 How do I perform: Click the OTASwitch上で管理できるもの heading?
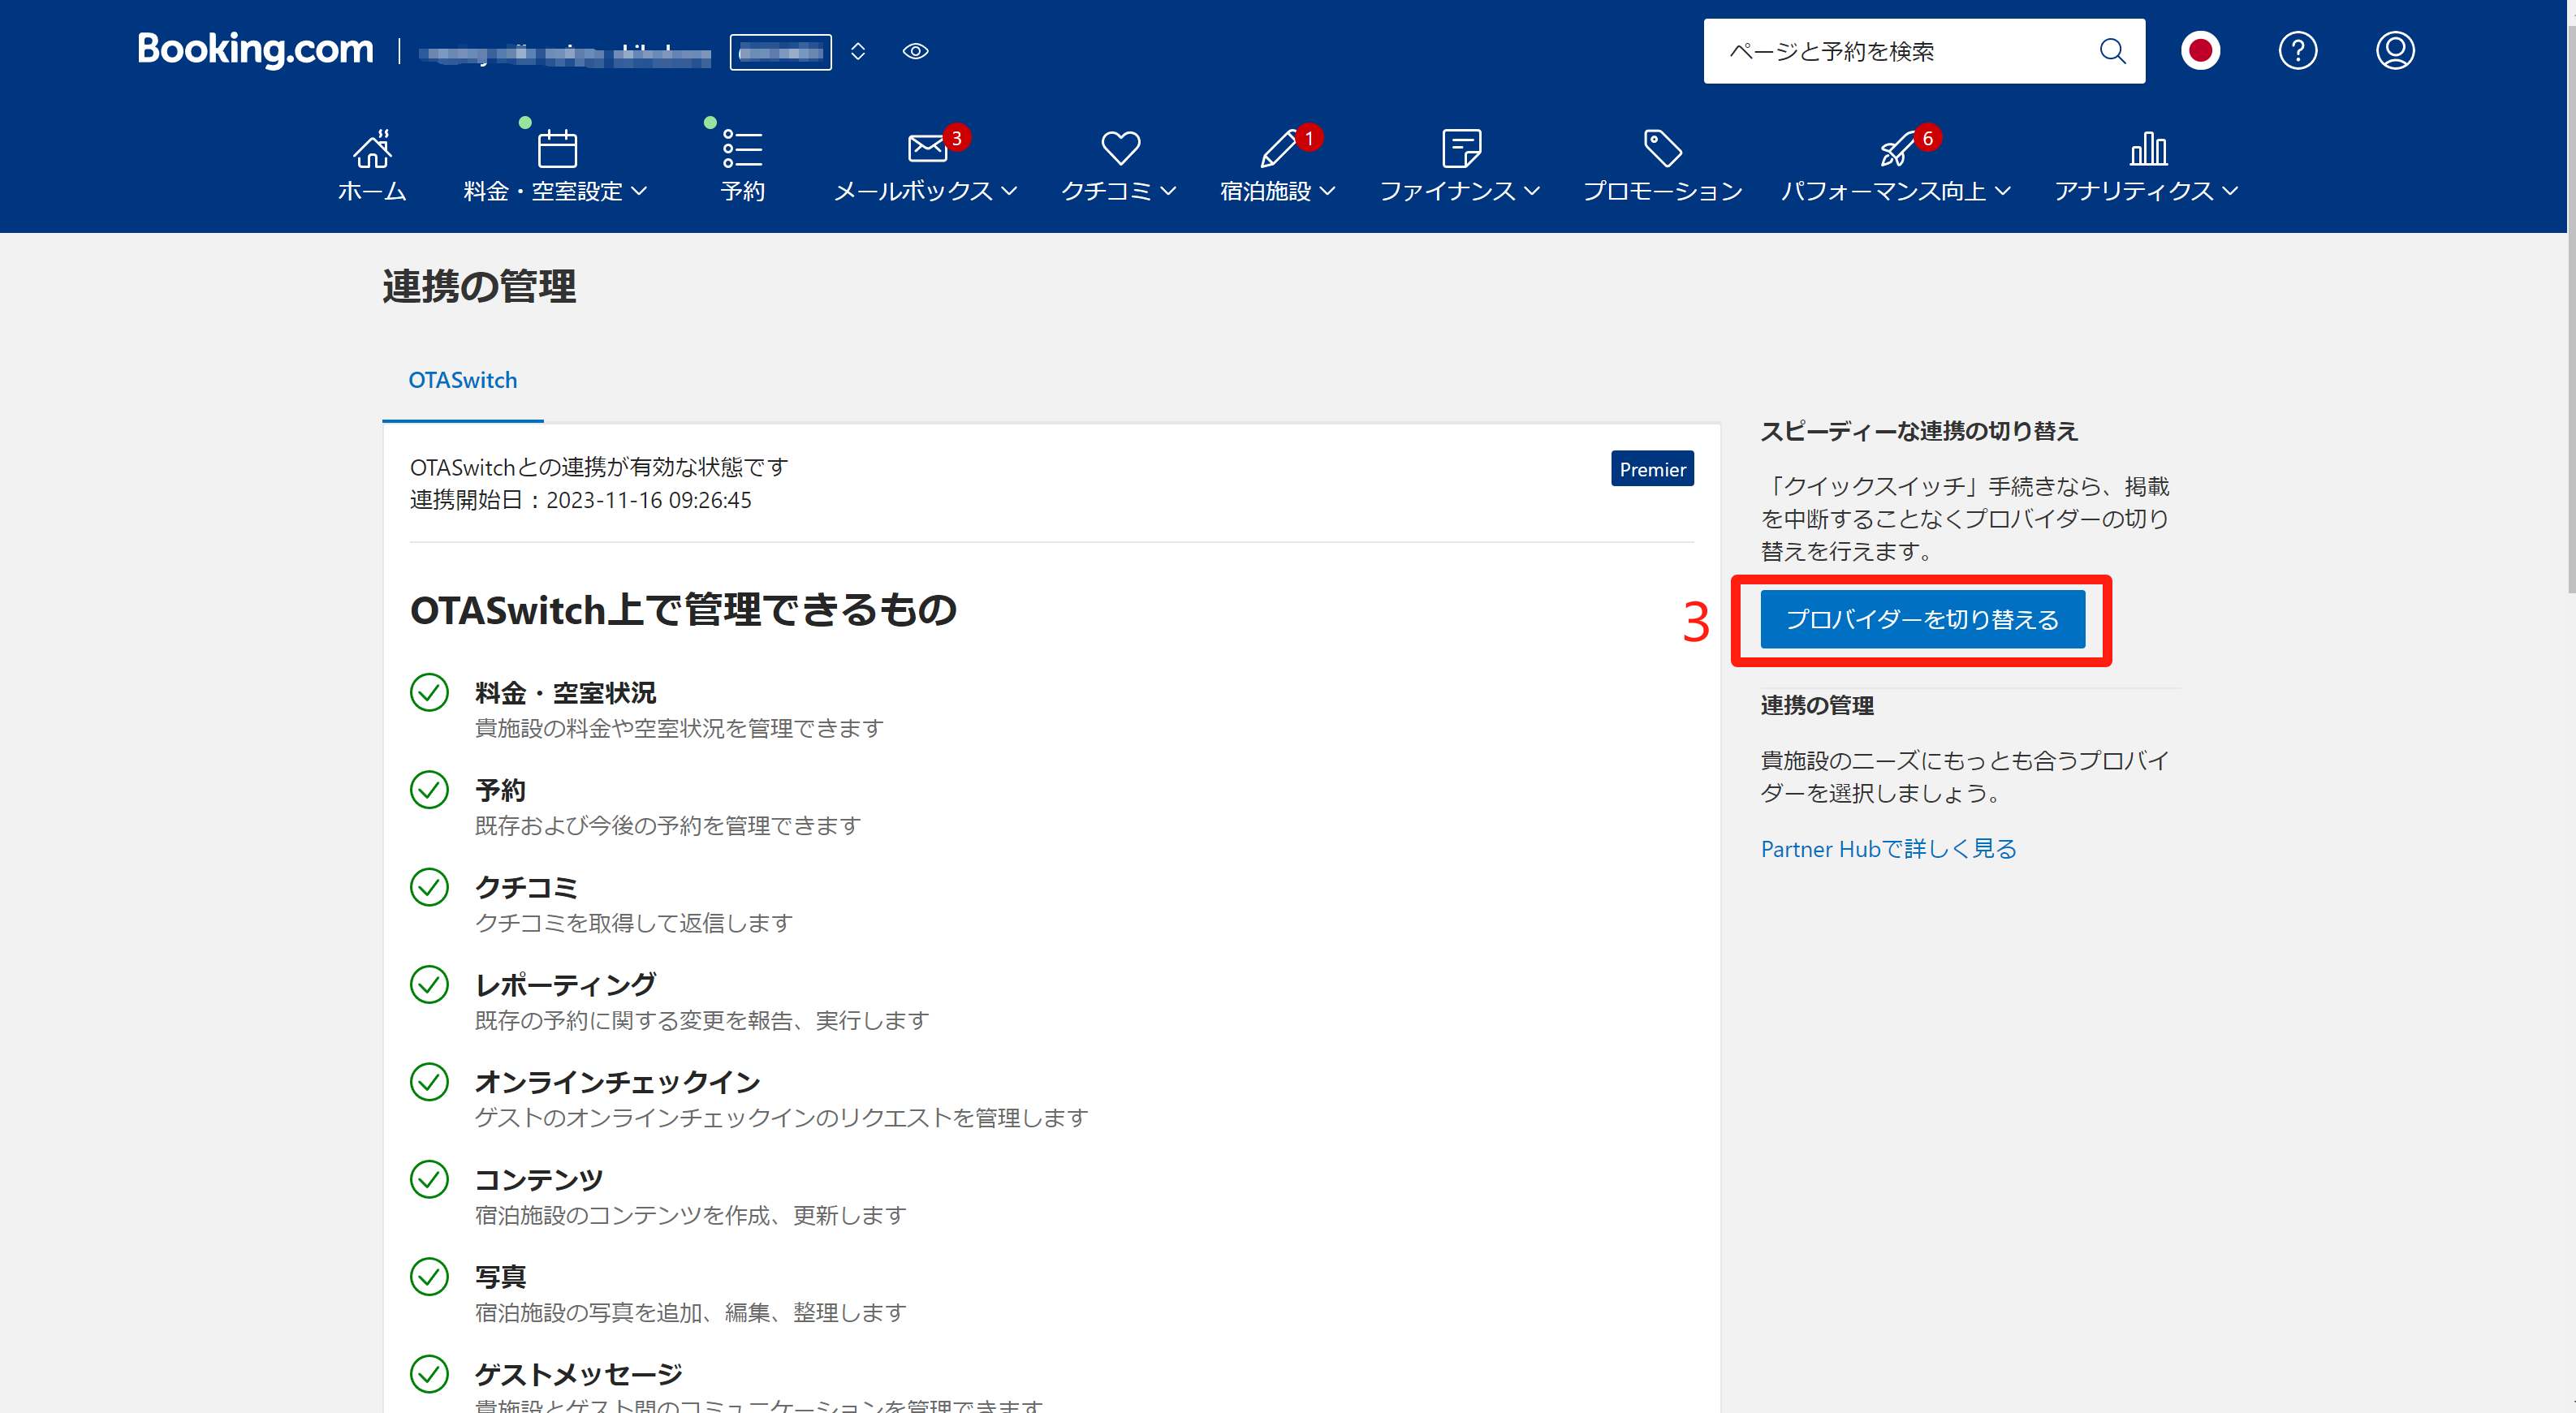(683, 610)
